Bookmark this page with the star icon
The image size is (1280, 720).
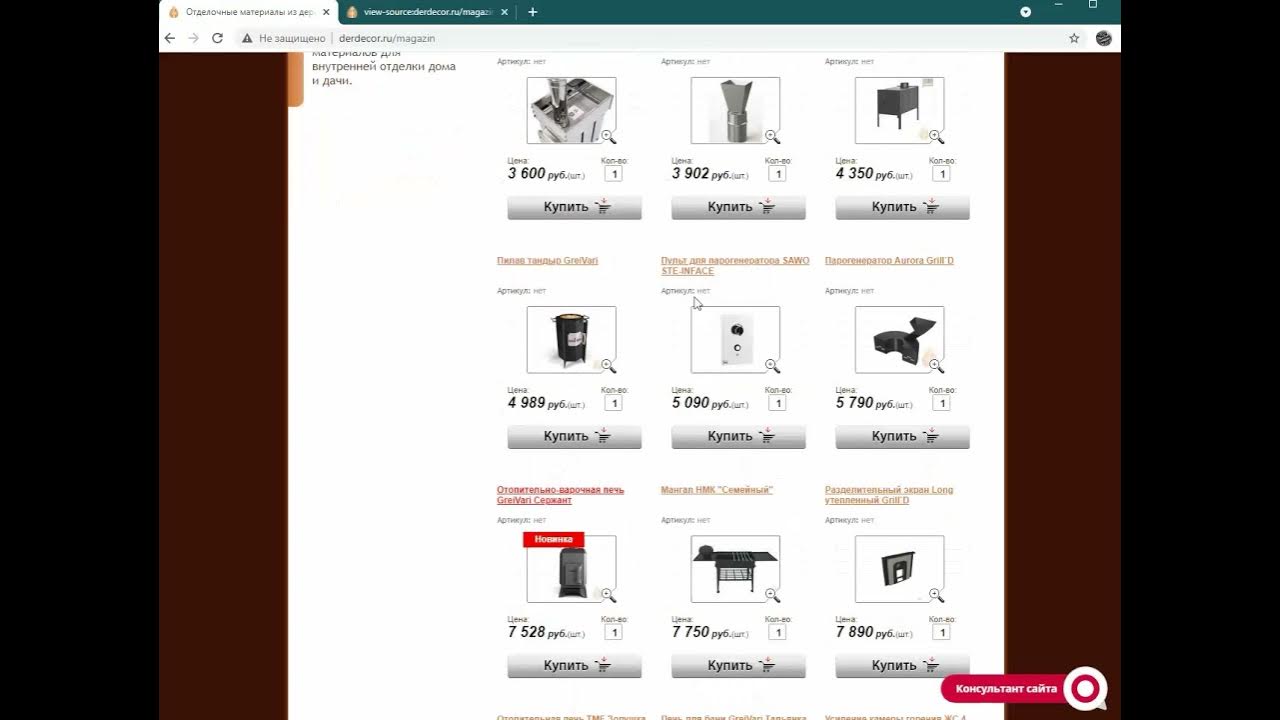[x=1074, y=38]
